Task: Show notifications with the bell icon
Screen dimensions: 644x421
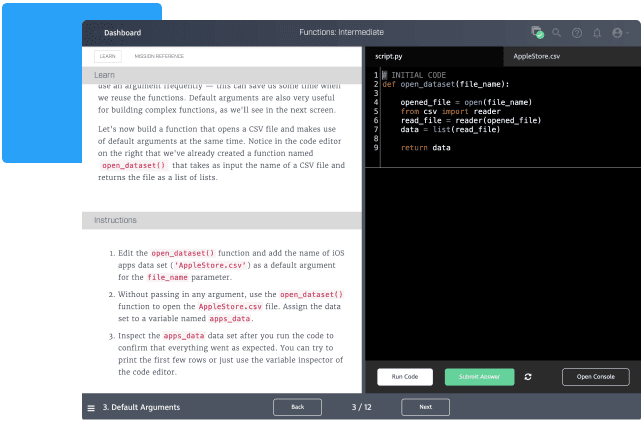Action: 597,33
